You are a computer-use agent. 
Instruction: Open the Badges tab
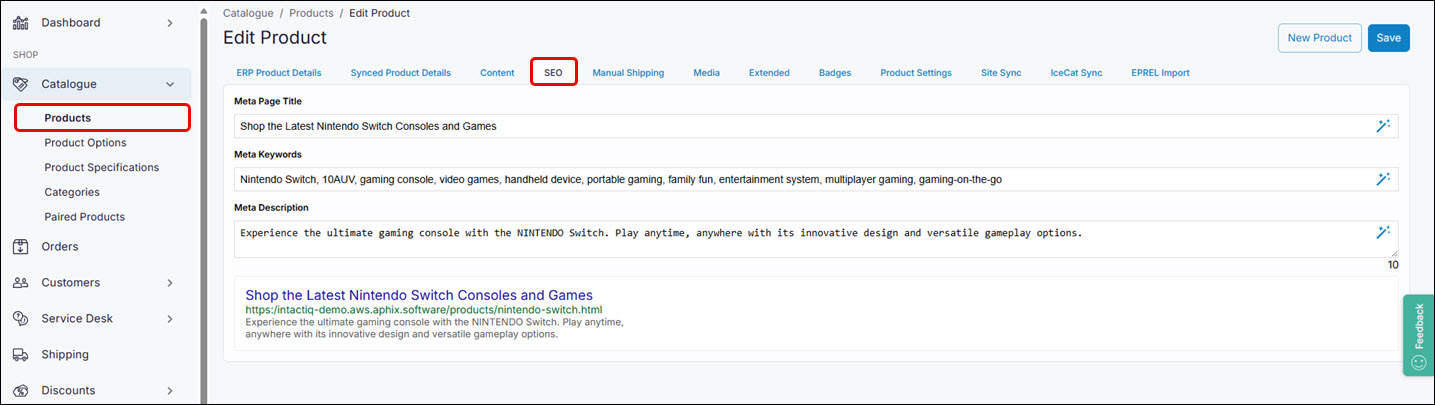835,73
